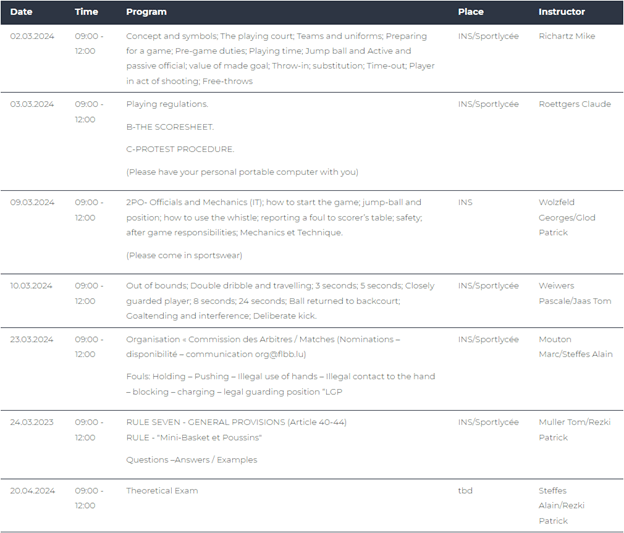Click the 03.03.2024 date entry
This screenshot has height=533, width=624.
(32, 104)
